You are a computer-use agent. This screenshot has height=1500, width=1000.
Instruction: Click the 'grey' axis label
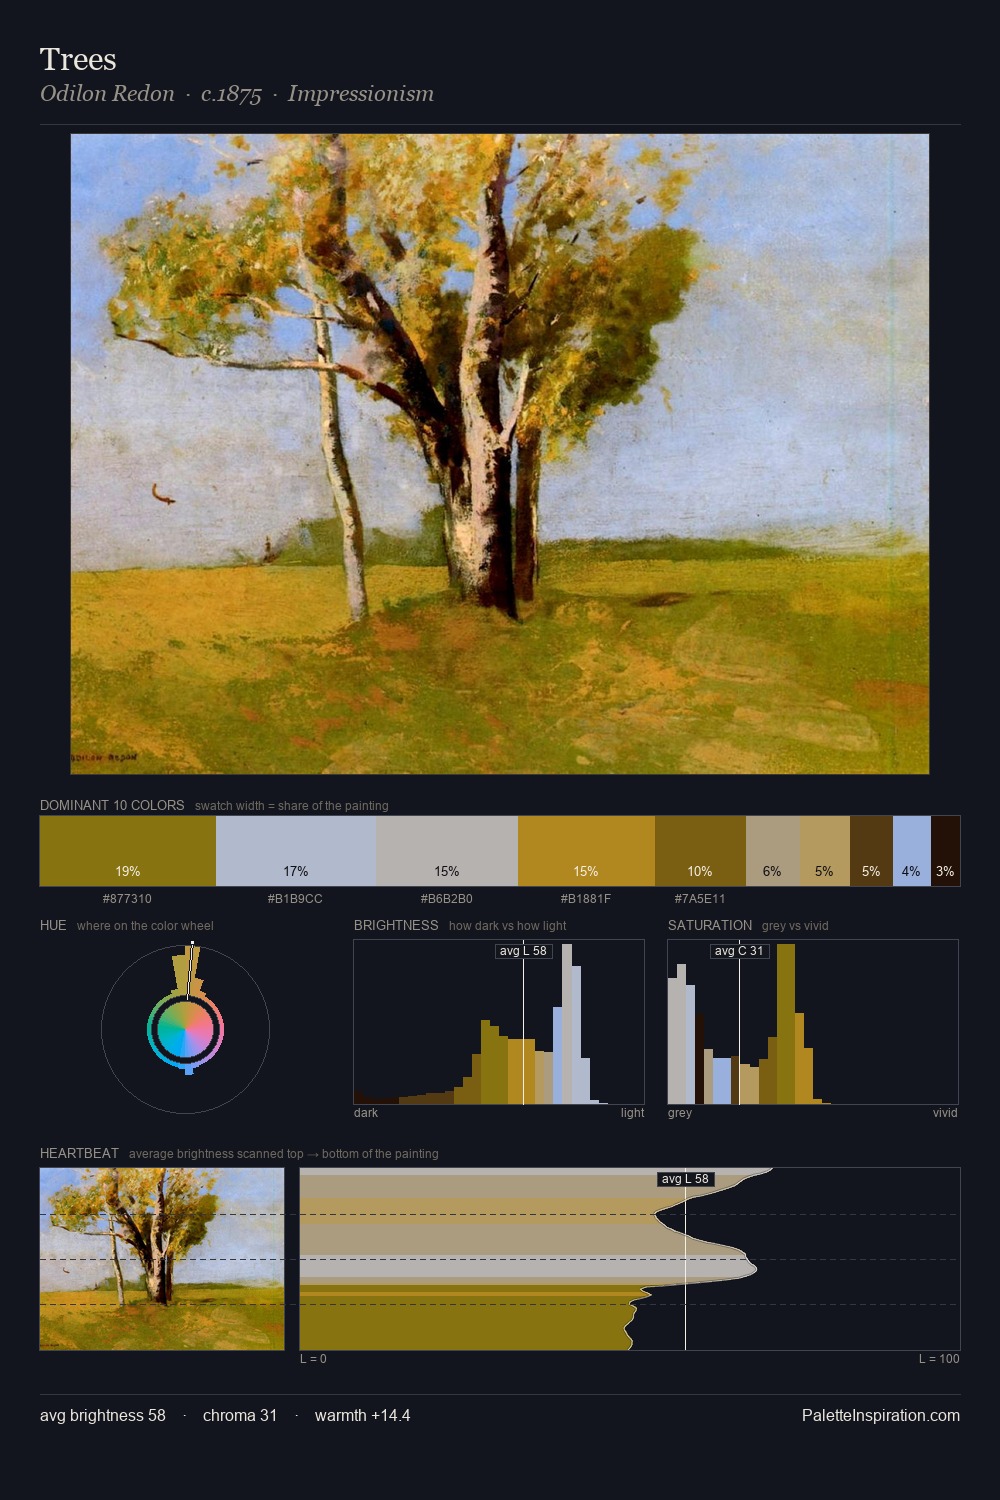pyautogui.click(x=680, y=1113)
